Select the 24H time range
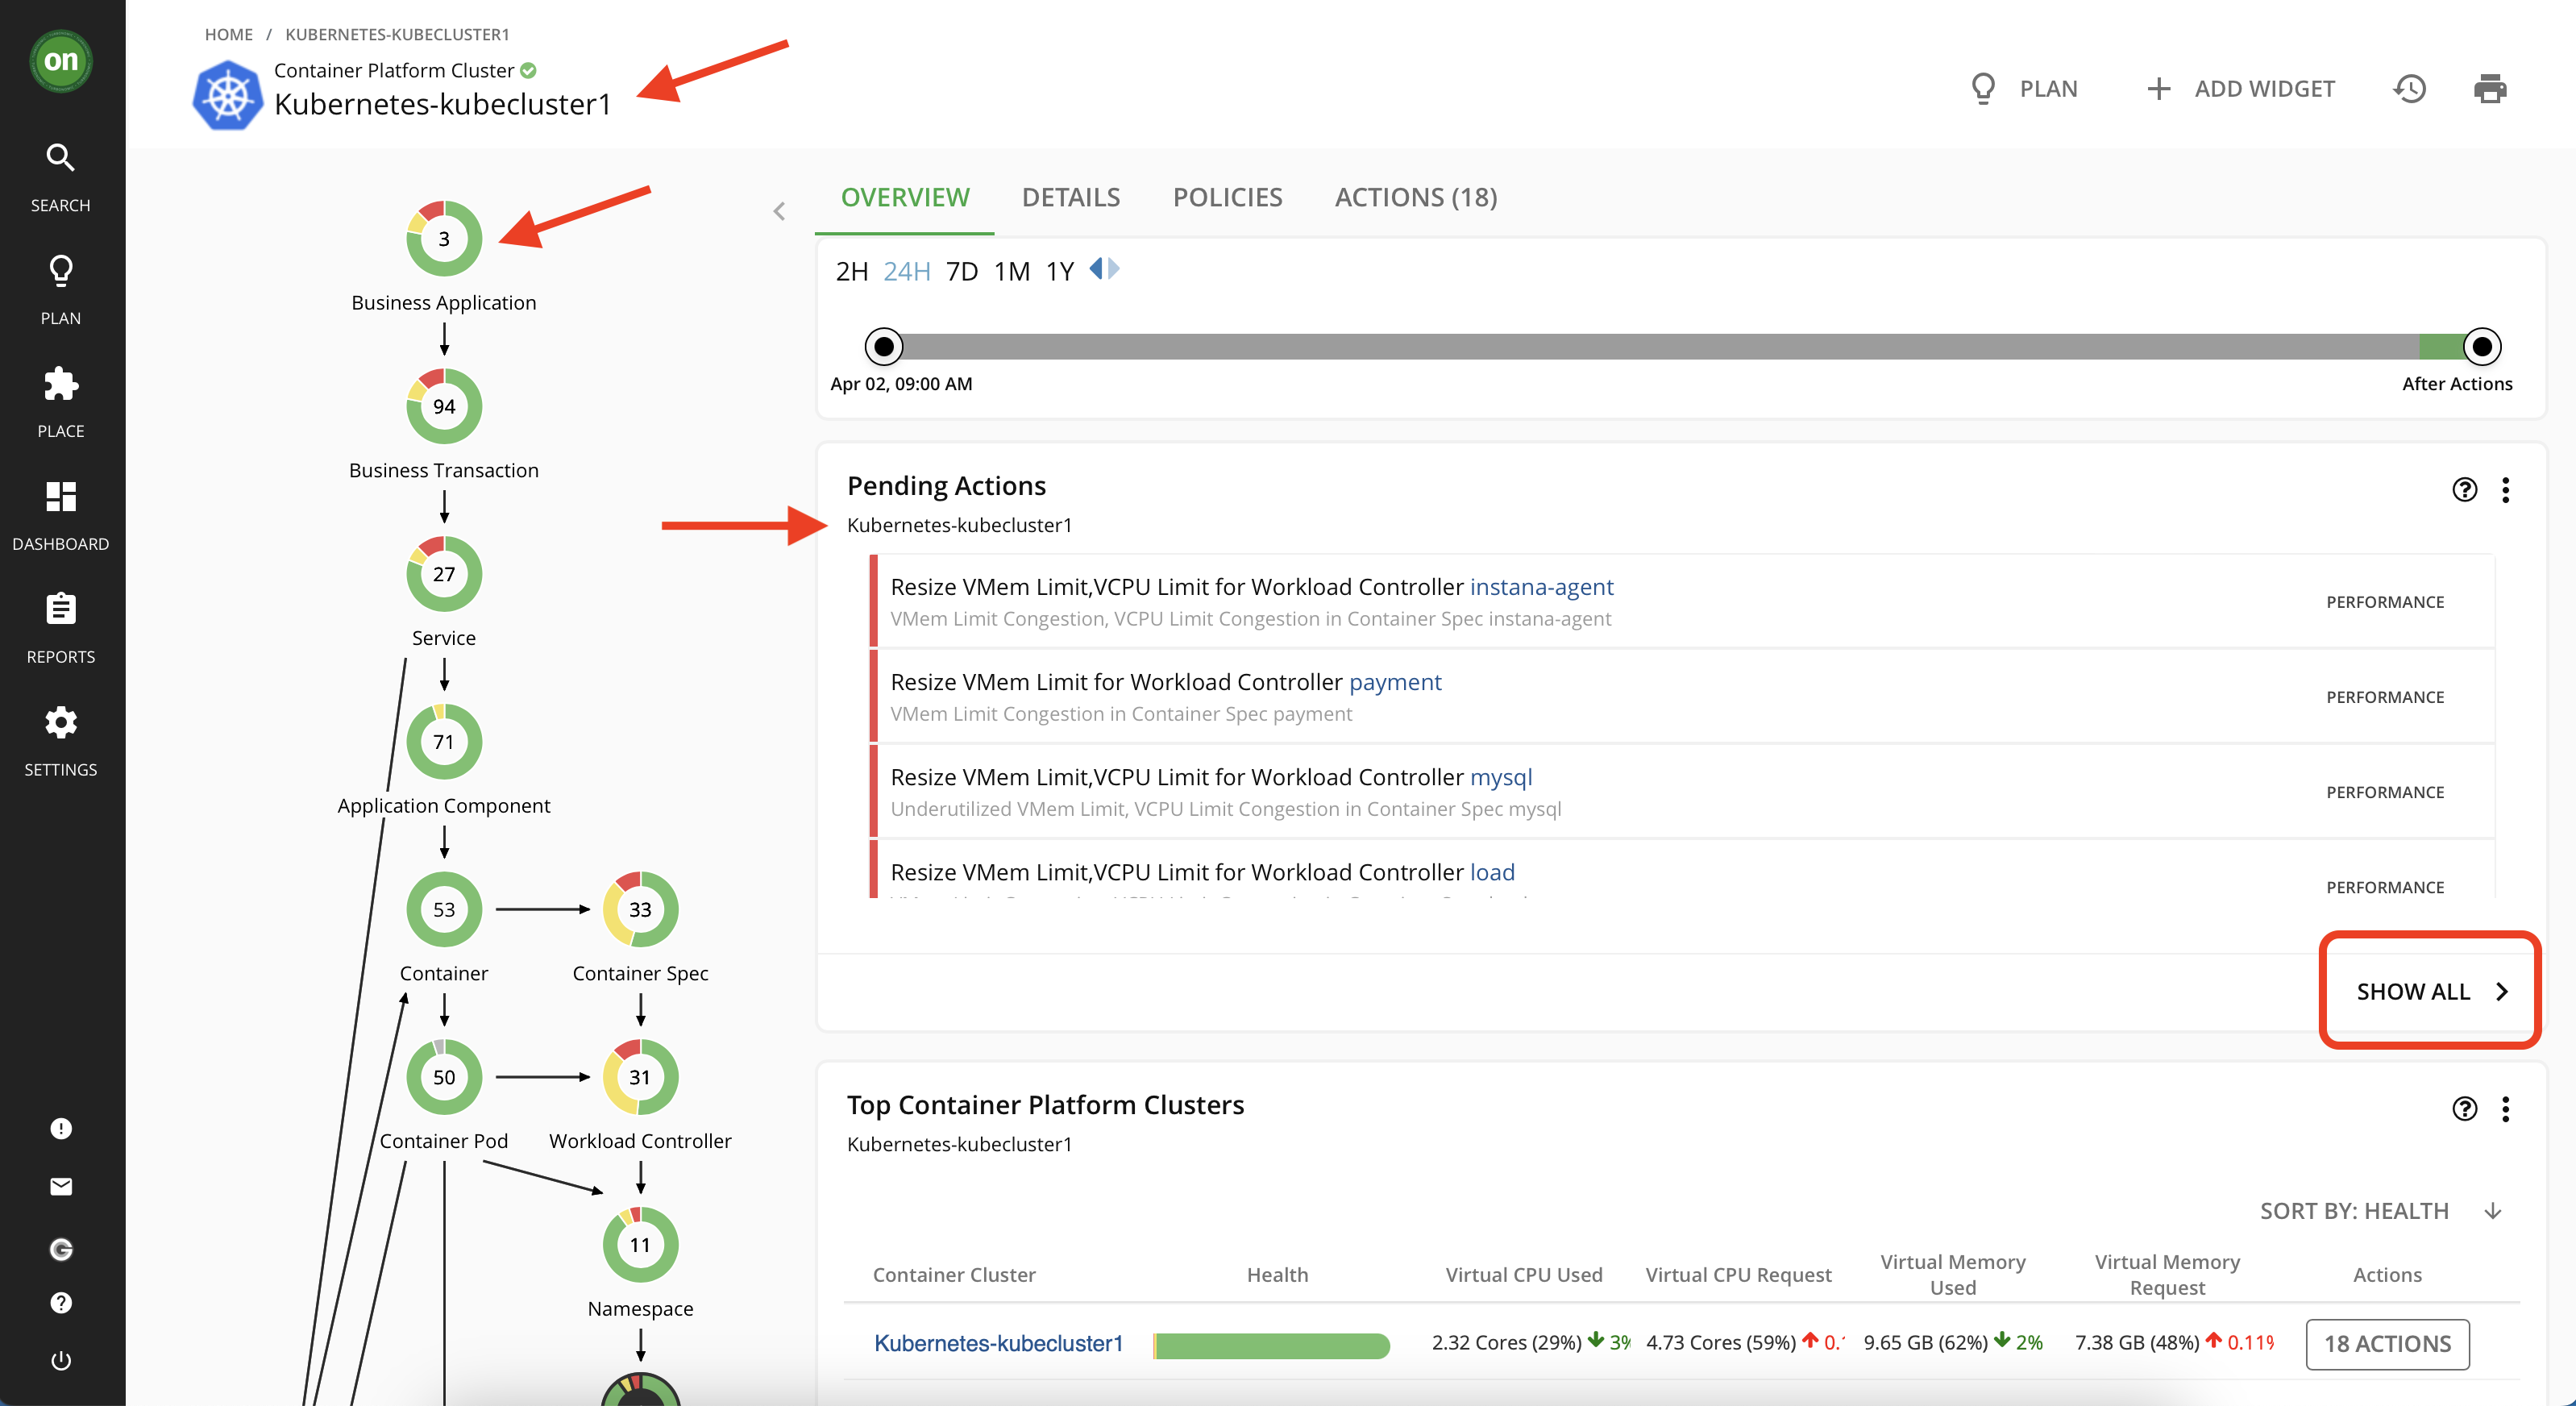The width and height of the screenshot is (2576, 1406). (x=906, y=271)
